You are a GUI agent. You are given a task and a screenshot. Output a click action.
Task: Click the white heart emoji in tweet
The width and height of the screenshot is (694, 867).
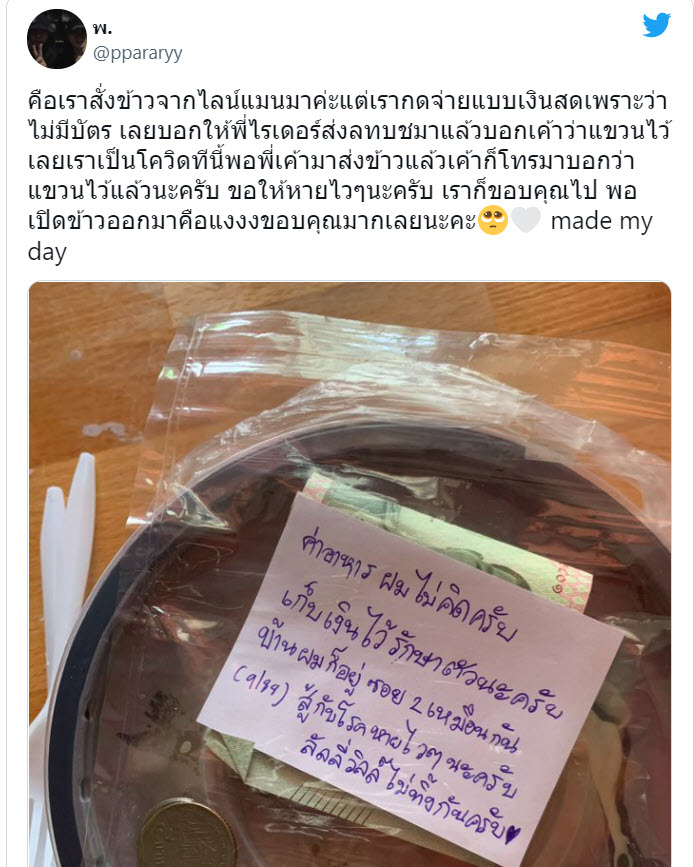525,220
